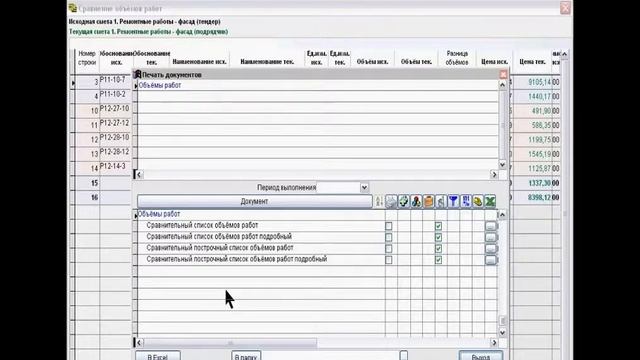This screenshot has height=360, width=640.
Task: Click the В папку button
Action: tap(246, 356)
